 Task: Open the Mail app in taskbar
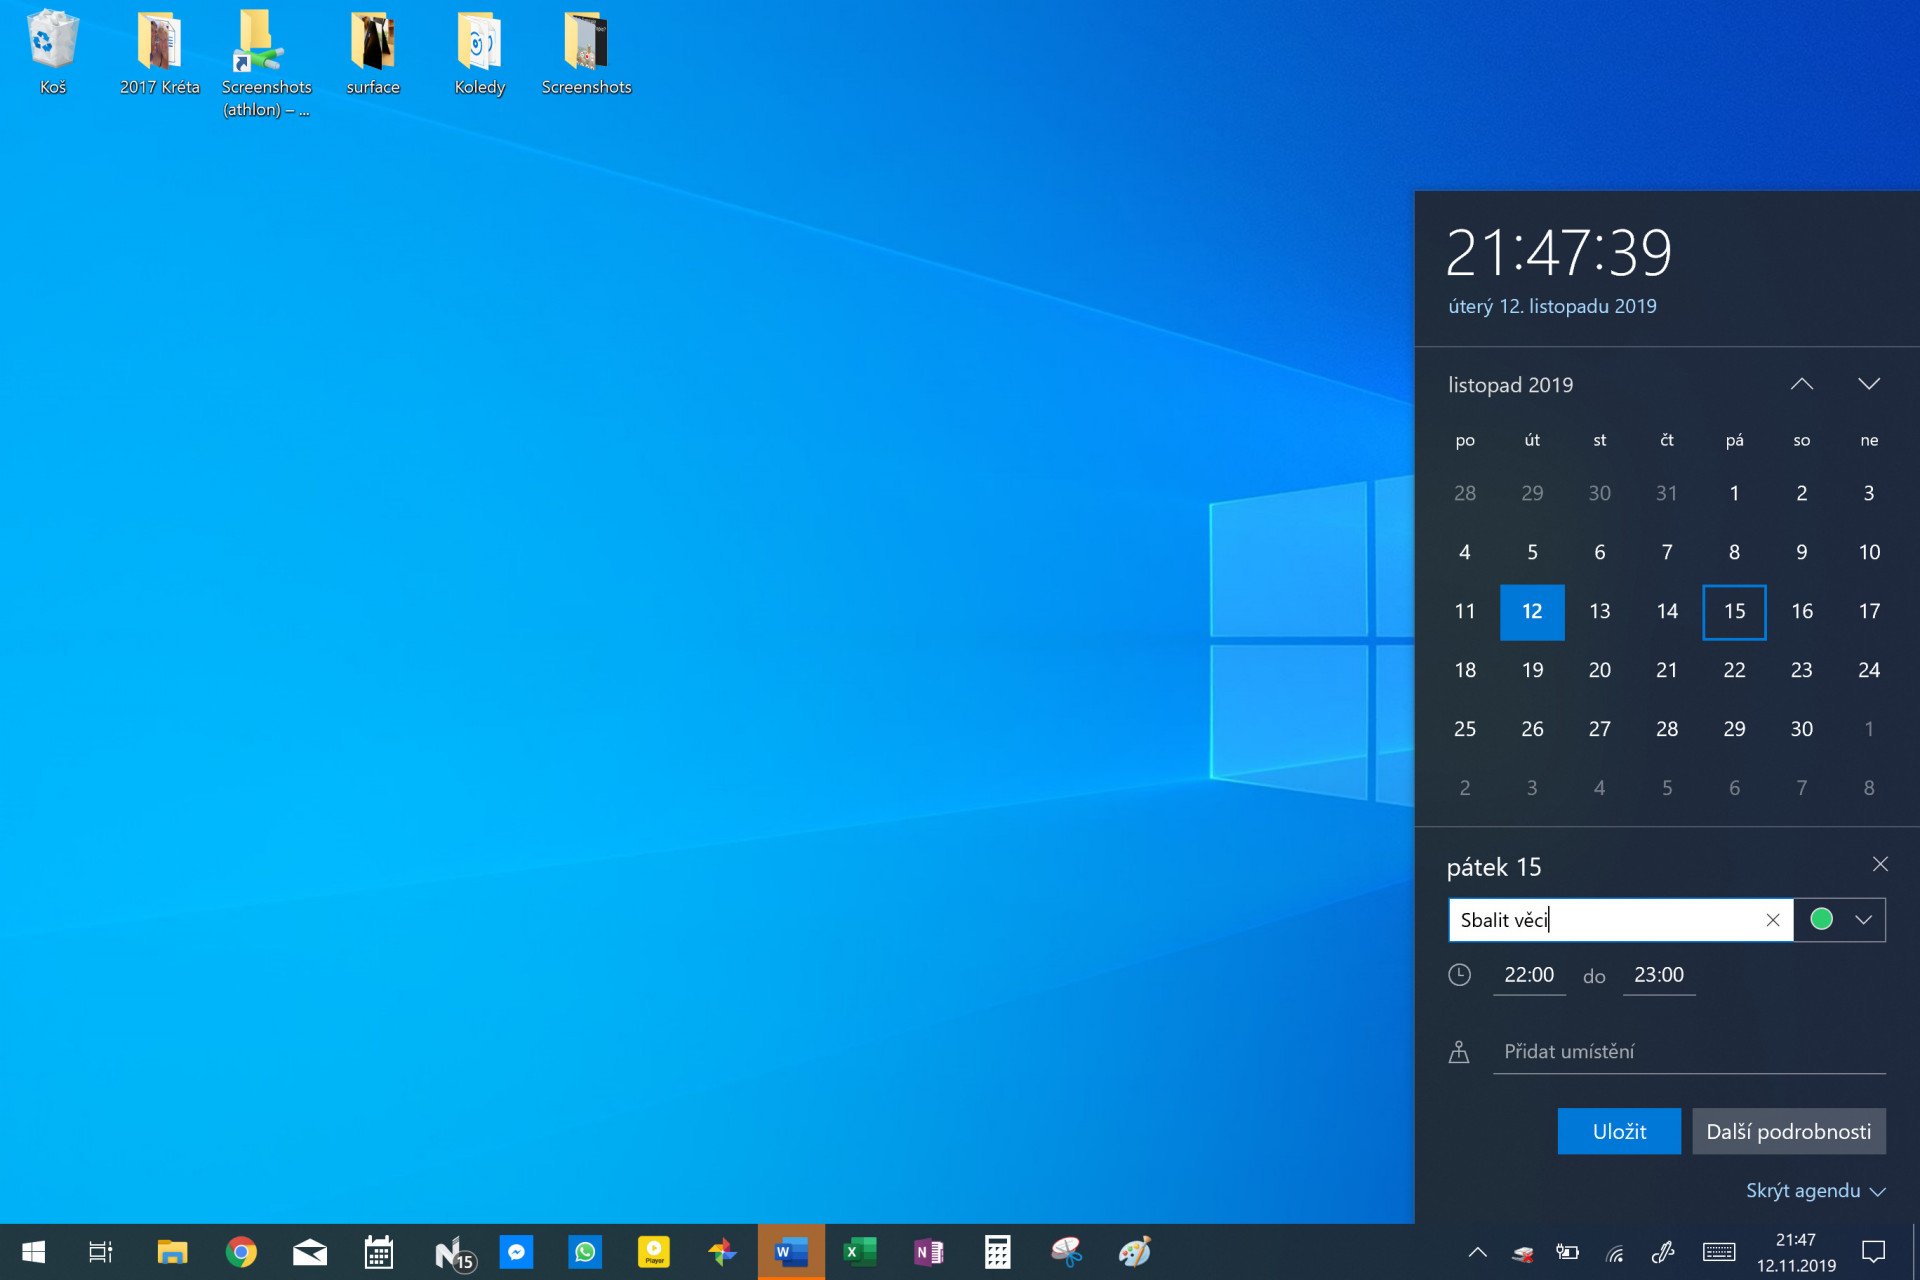[x=310, y=1252]
